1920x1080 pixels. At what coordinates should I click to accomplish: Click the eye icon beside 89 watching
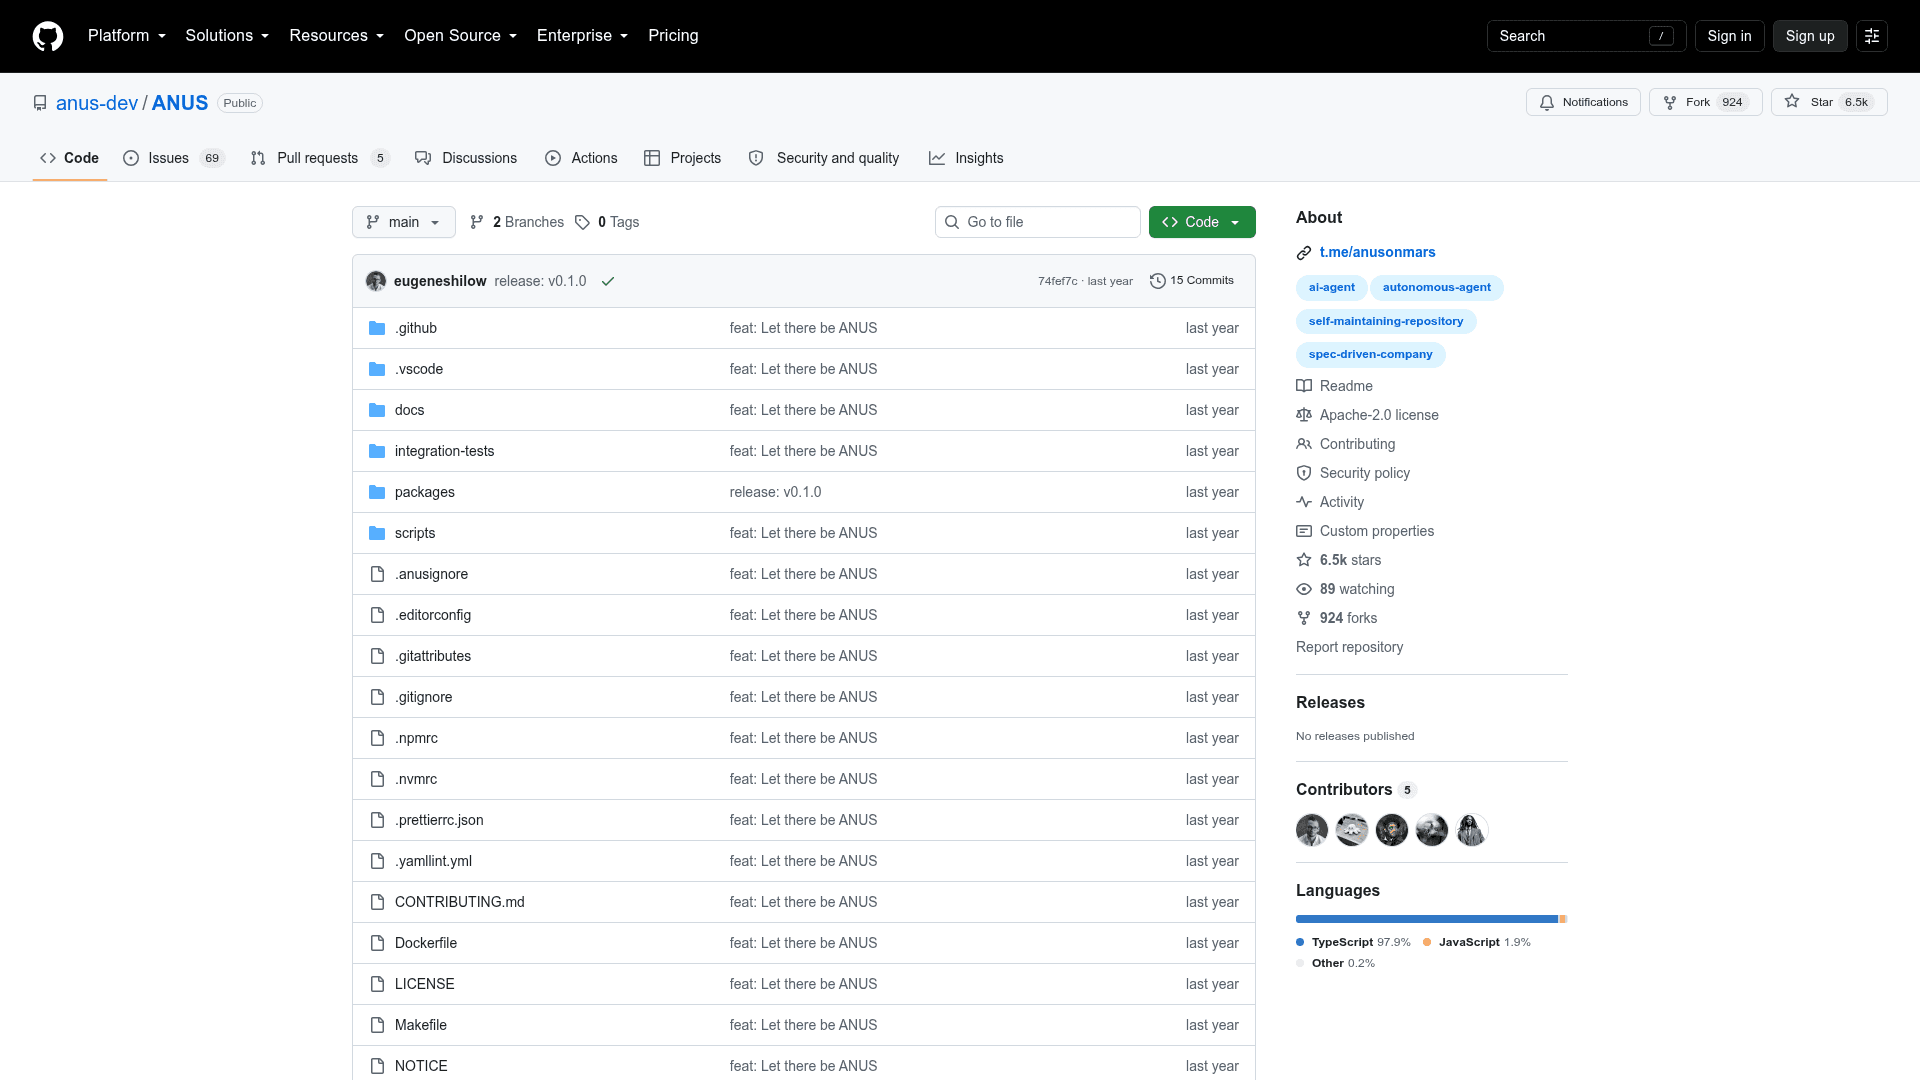[1304, 589]
